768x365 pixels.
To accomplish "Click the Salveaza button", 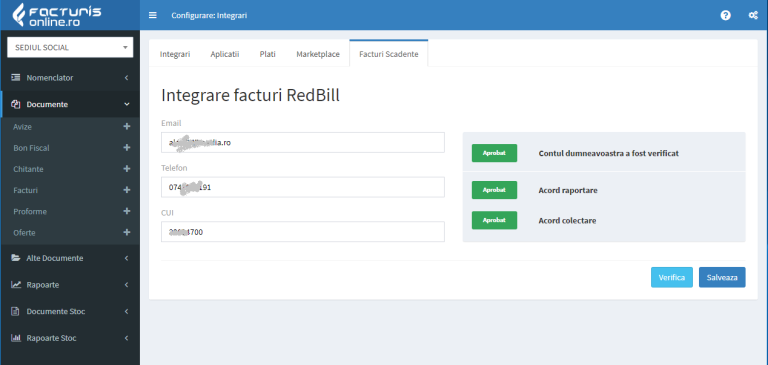I will pyautogui.click(x=722, y=277).
